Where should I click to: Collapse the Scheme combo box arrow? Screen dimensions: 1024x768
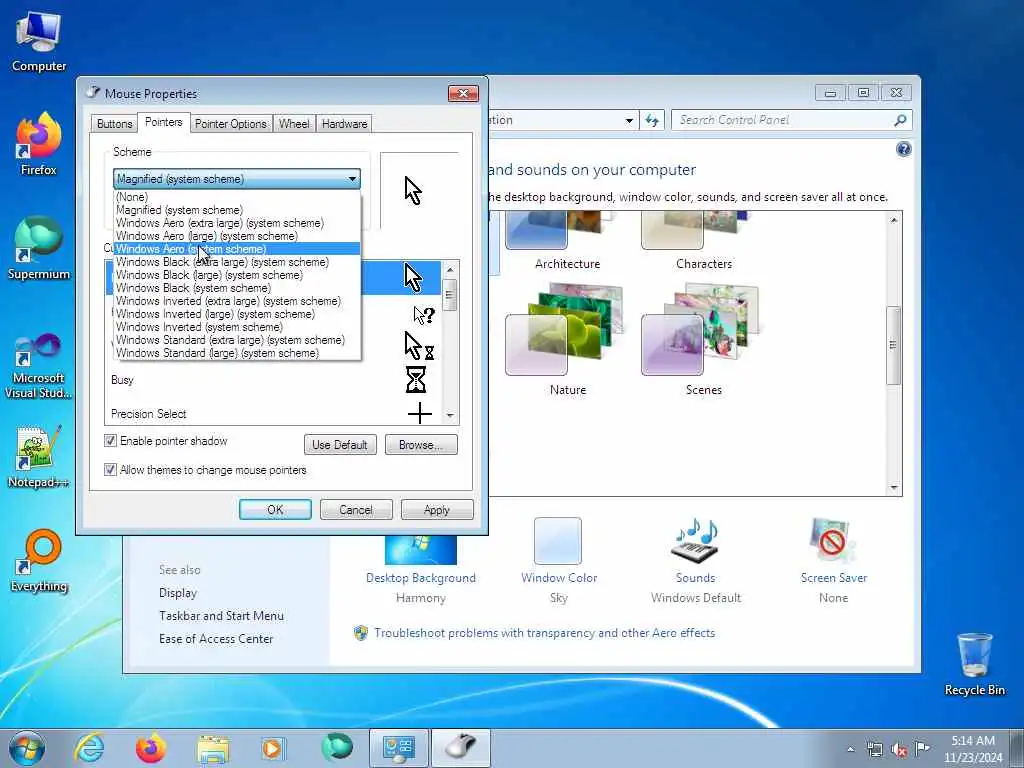click(x=352, y=178)
